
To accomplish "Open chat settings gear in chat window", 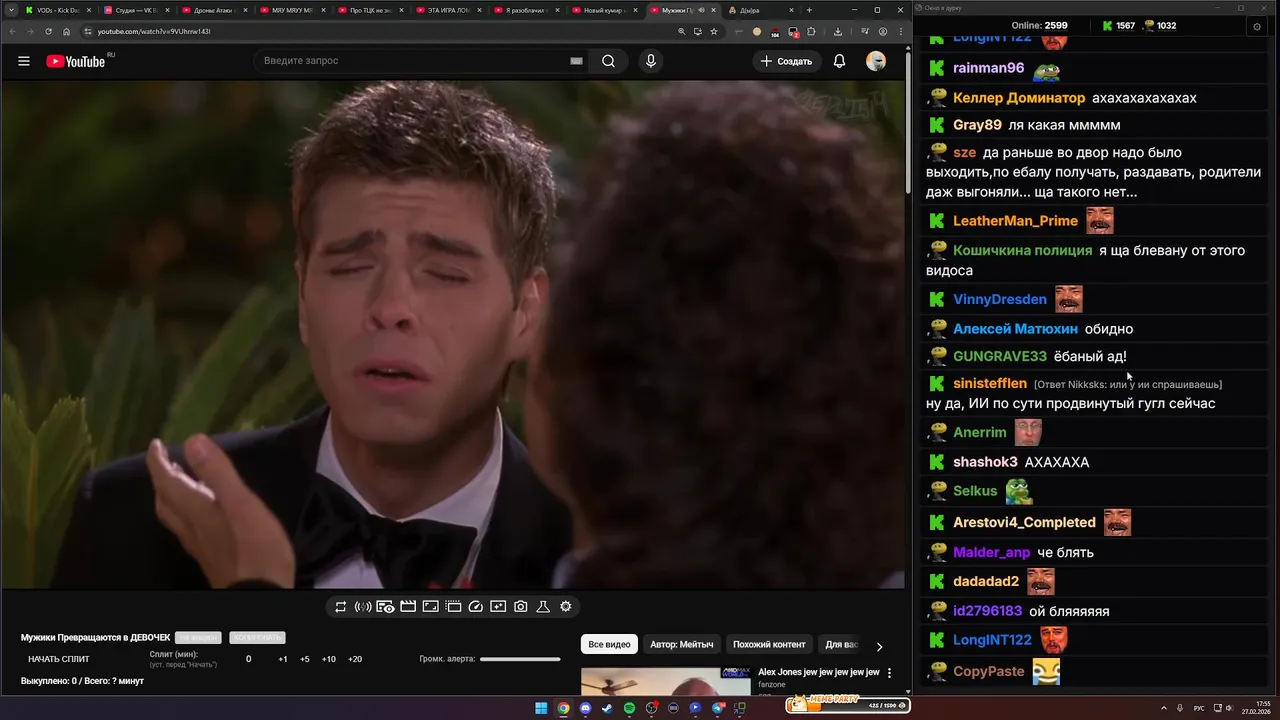I will (x=1257, y=26).
